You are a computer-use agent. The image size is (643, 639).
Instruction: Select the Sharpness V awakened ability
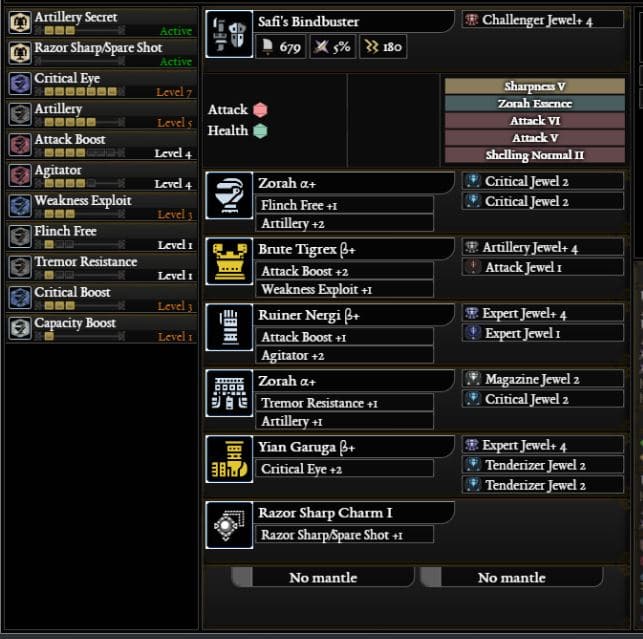click(x=535, y=86)
